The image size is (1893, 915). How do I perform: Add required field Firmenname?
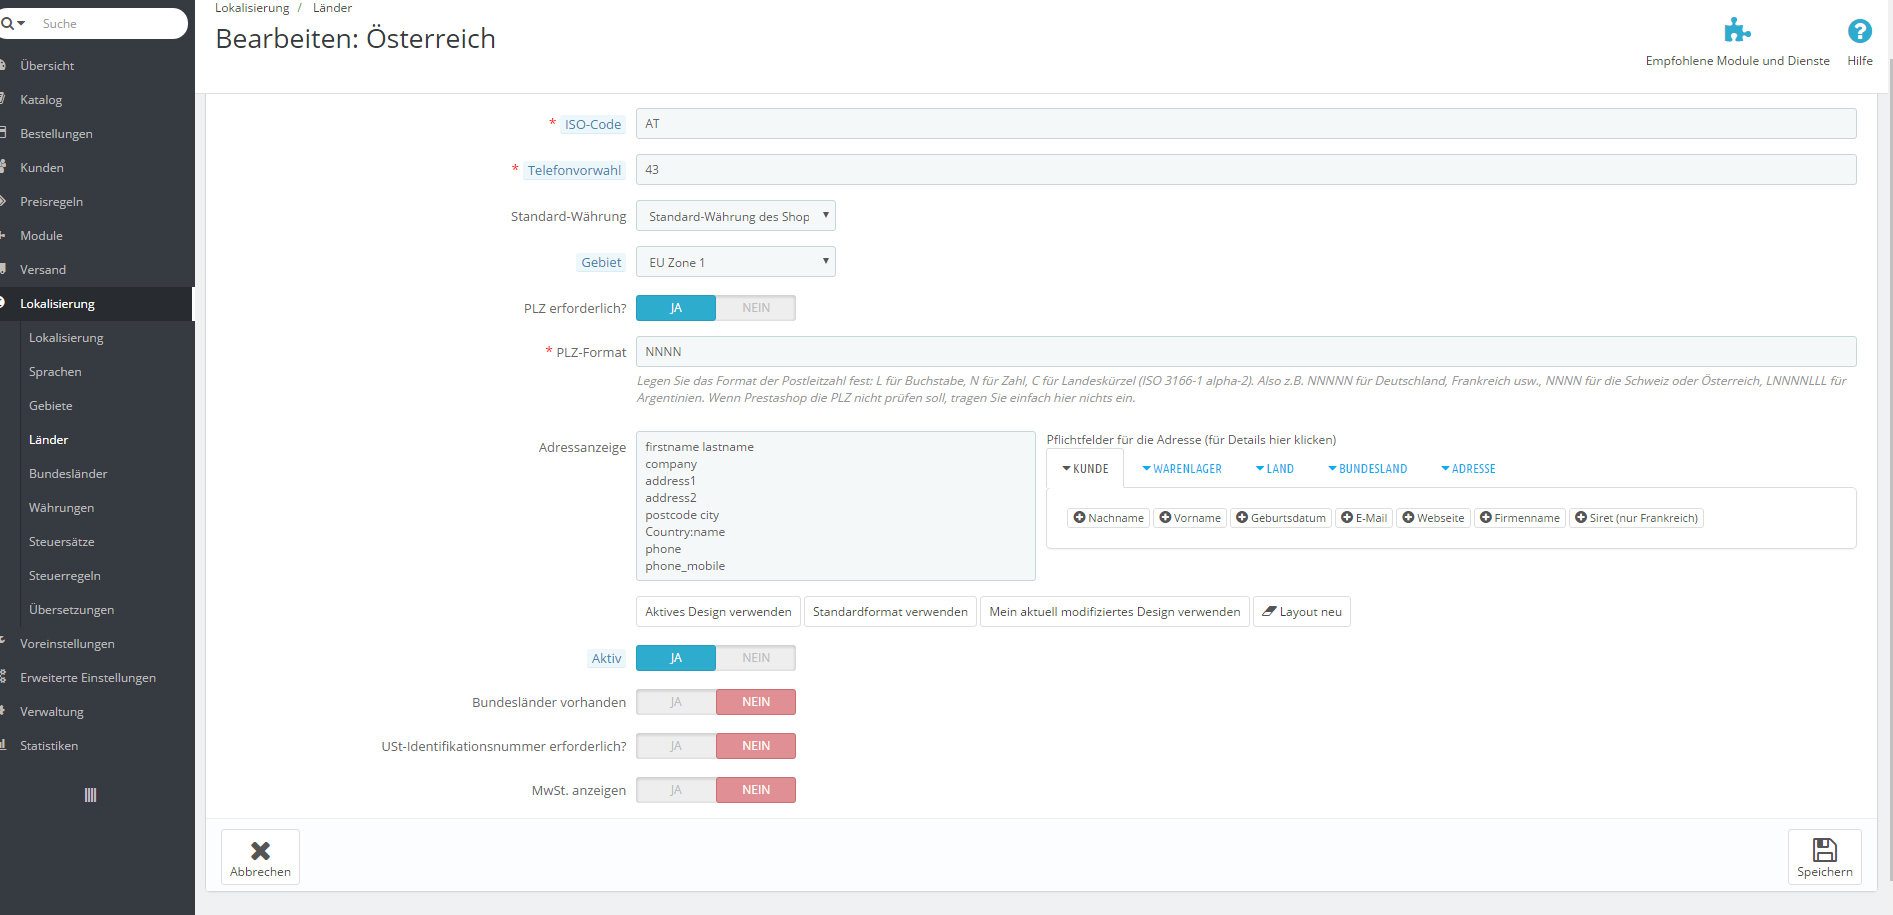pos(1520,518)
